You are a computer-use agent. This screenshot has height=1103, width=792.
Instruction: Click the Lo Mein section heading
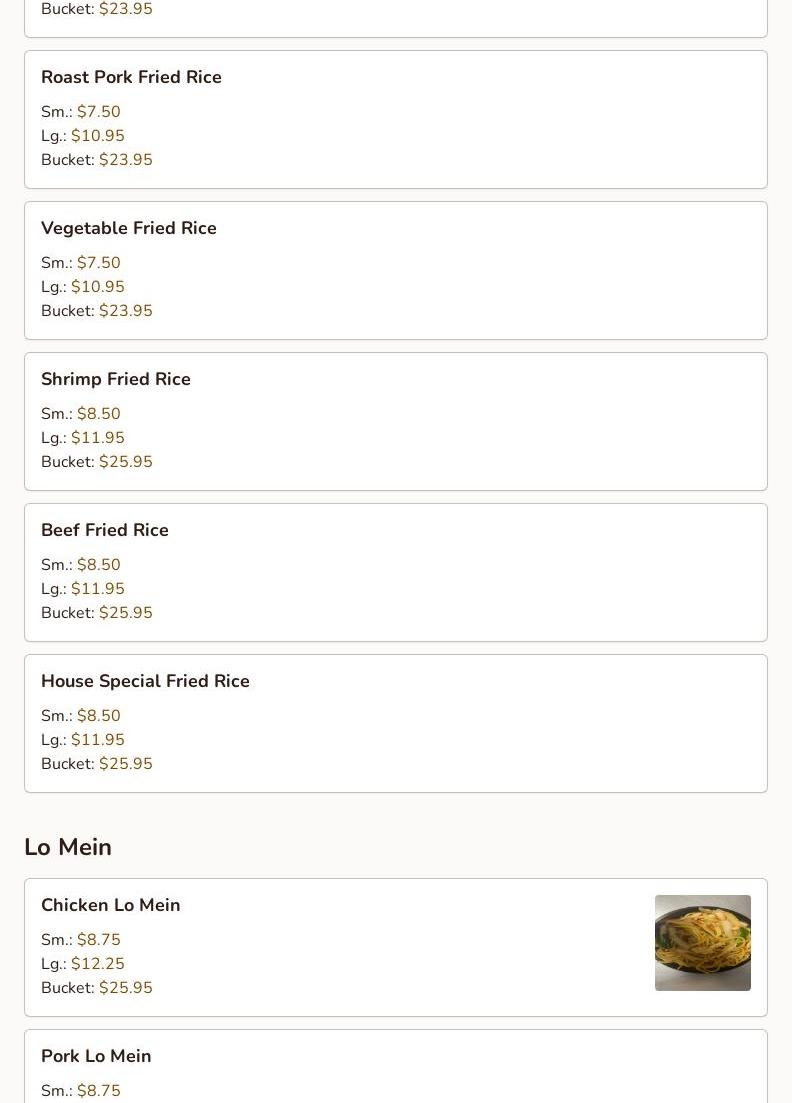click(x=68, y=847)
